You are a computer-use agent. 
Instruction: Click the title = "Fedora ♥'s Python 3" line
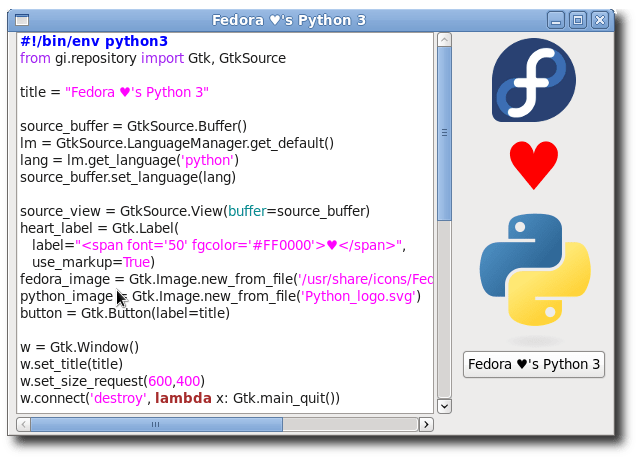click(x=114, y=92)
